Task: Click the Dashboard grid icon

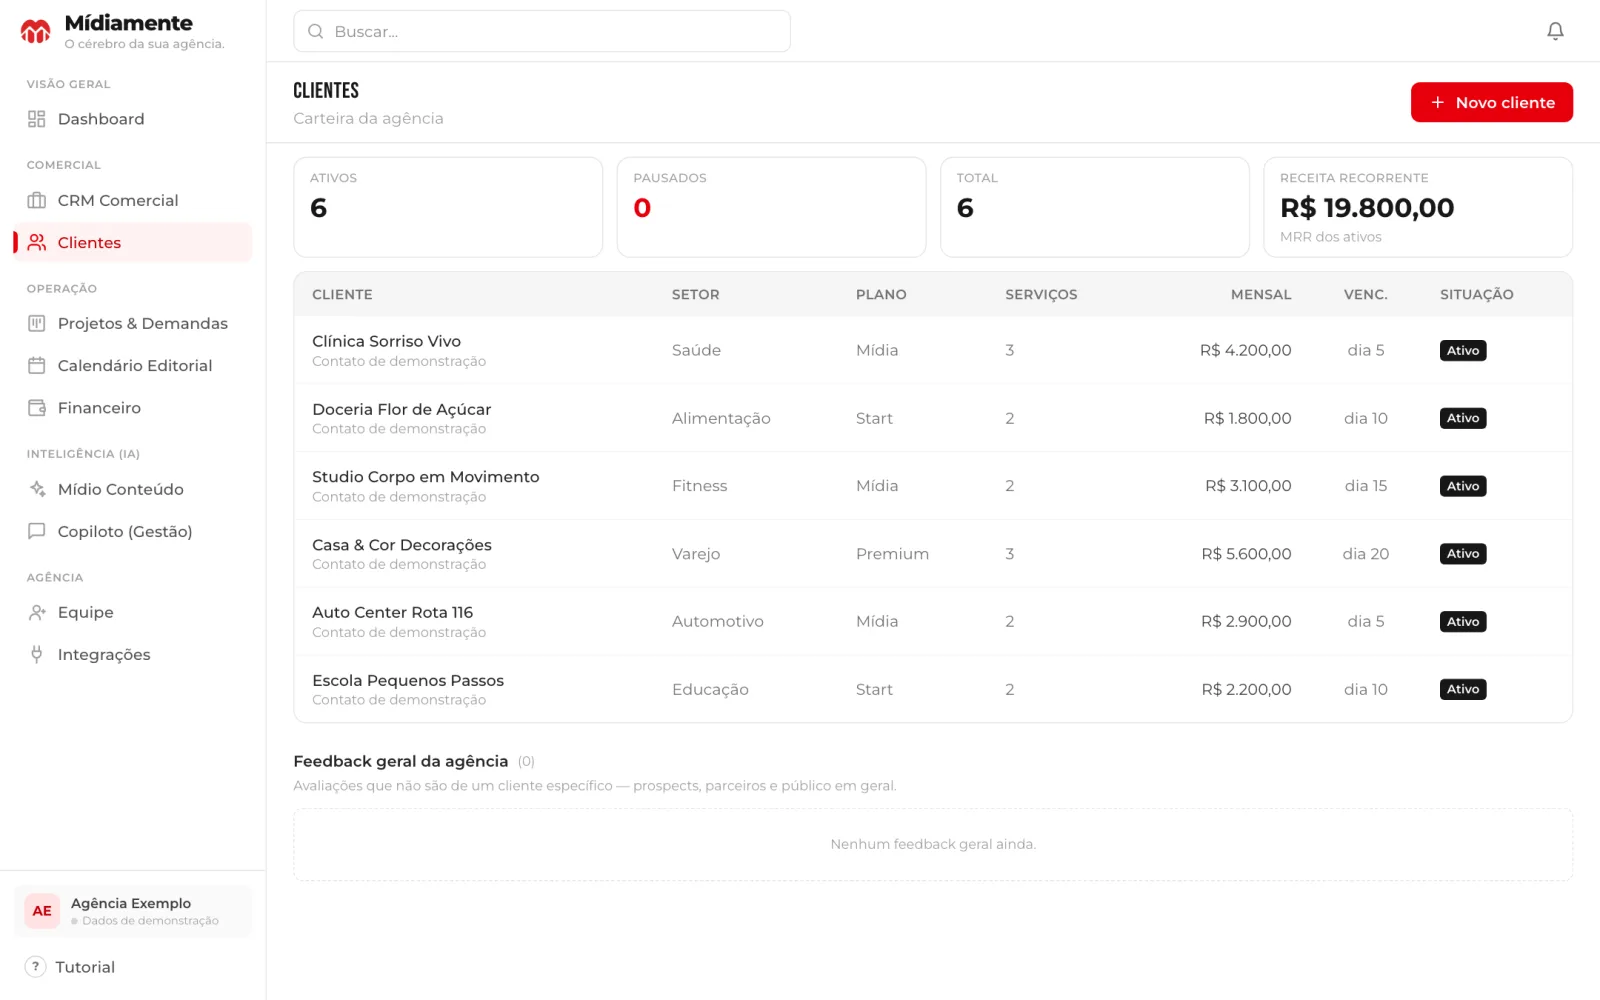Action: pos(37,119)
